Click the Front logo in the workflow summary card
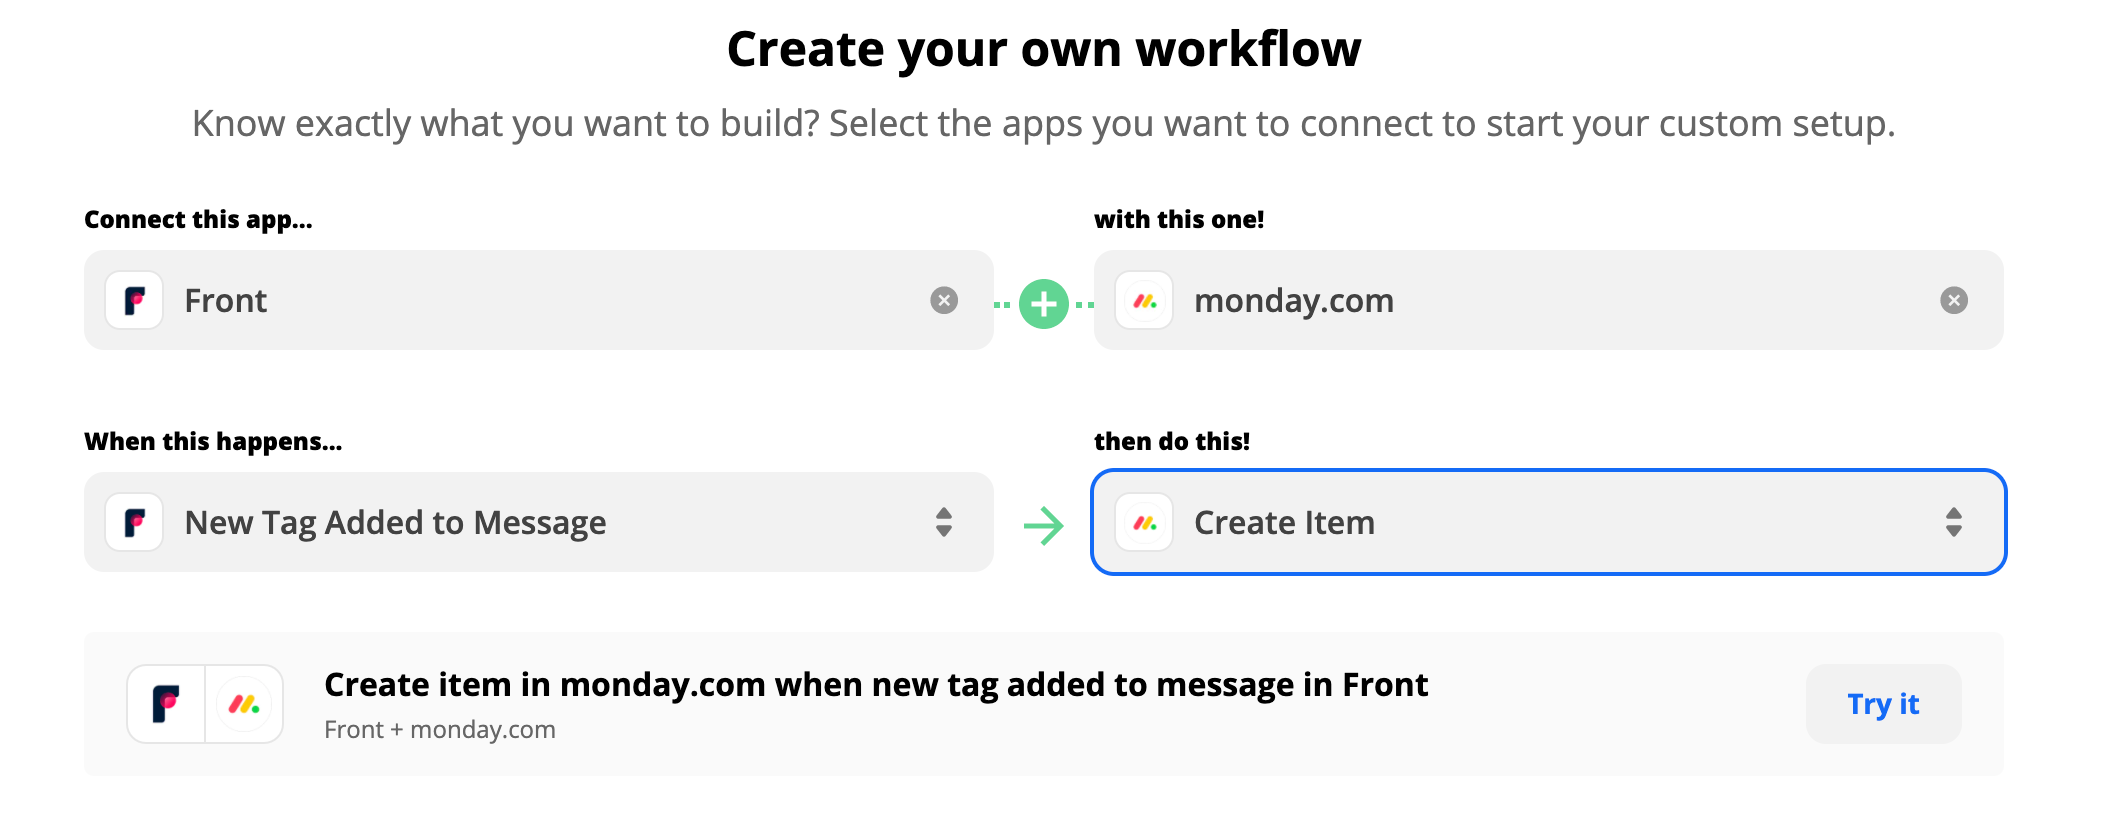The height and width of the screenshot is (820, 2124). point(166,704)
